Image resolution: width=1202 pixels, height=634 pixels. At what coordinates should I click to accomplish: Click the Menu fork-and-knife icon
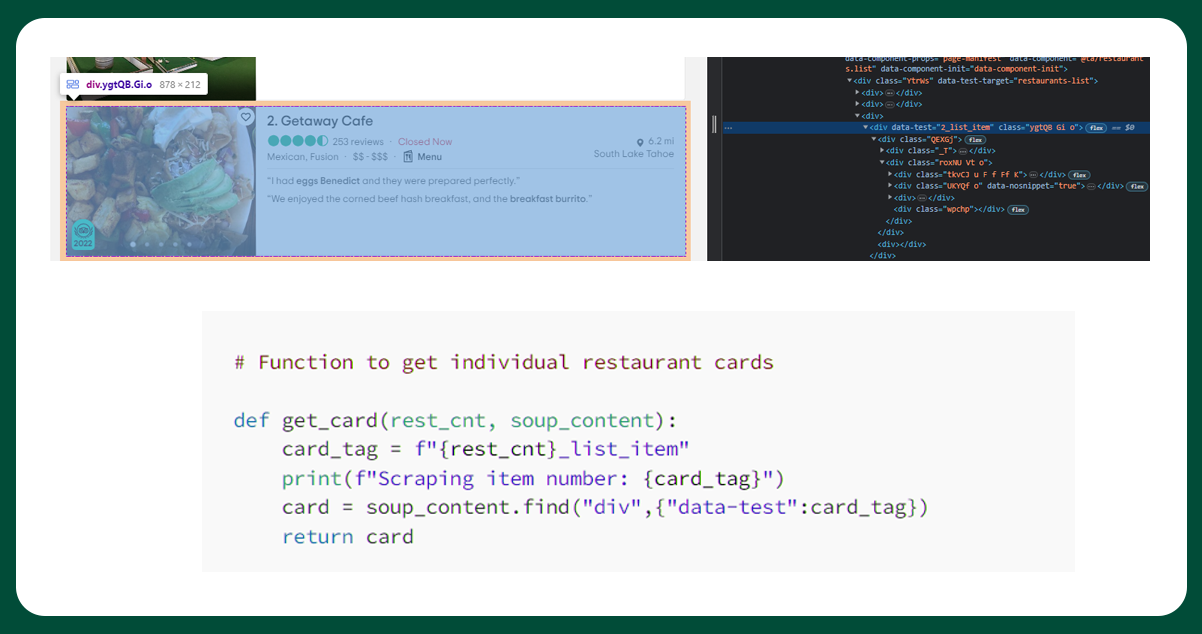[x=408, y=157]
